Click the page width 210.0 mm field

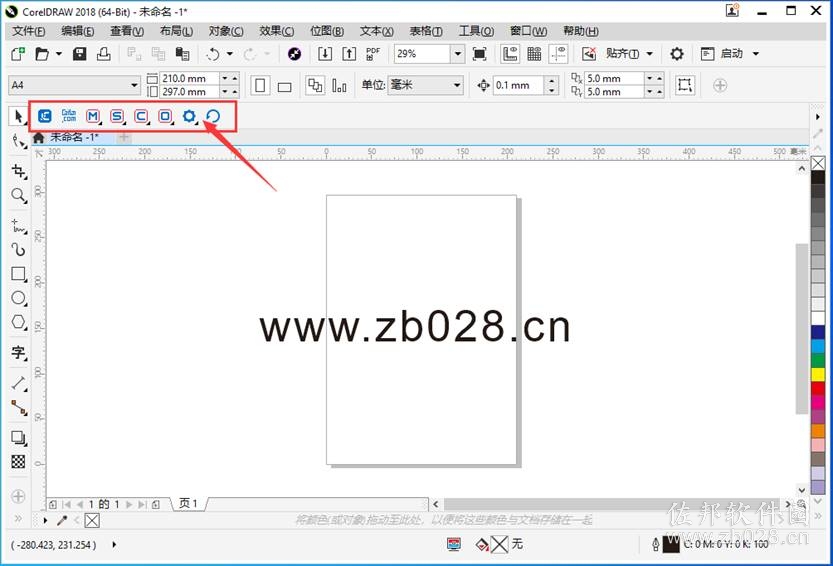190,78
